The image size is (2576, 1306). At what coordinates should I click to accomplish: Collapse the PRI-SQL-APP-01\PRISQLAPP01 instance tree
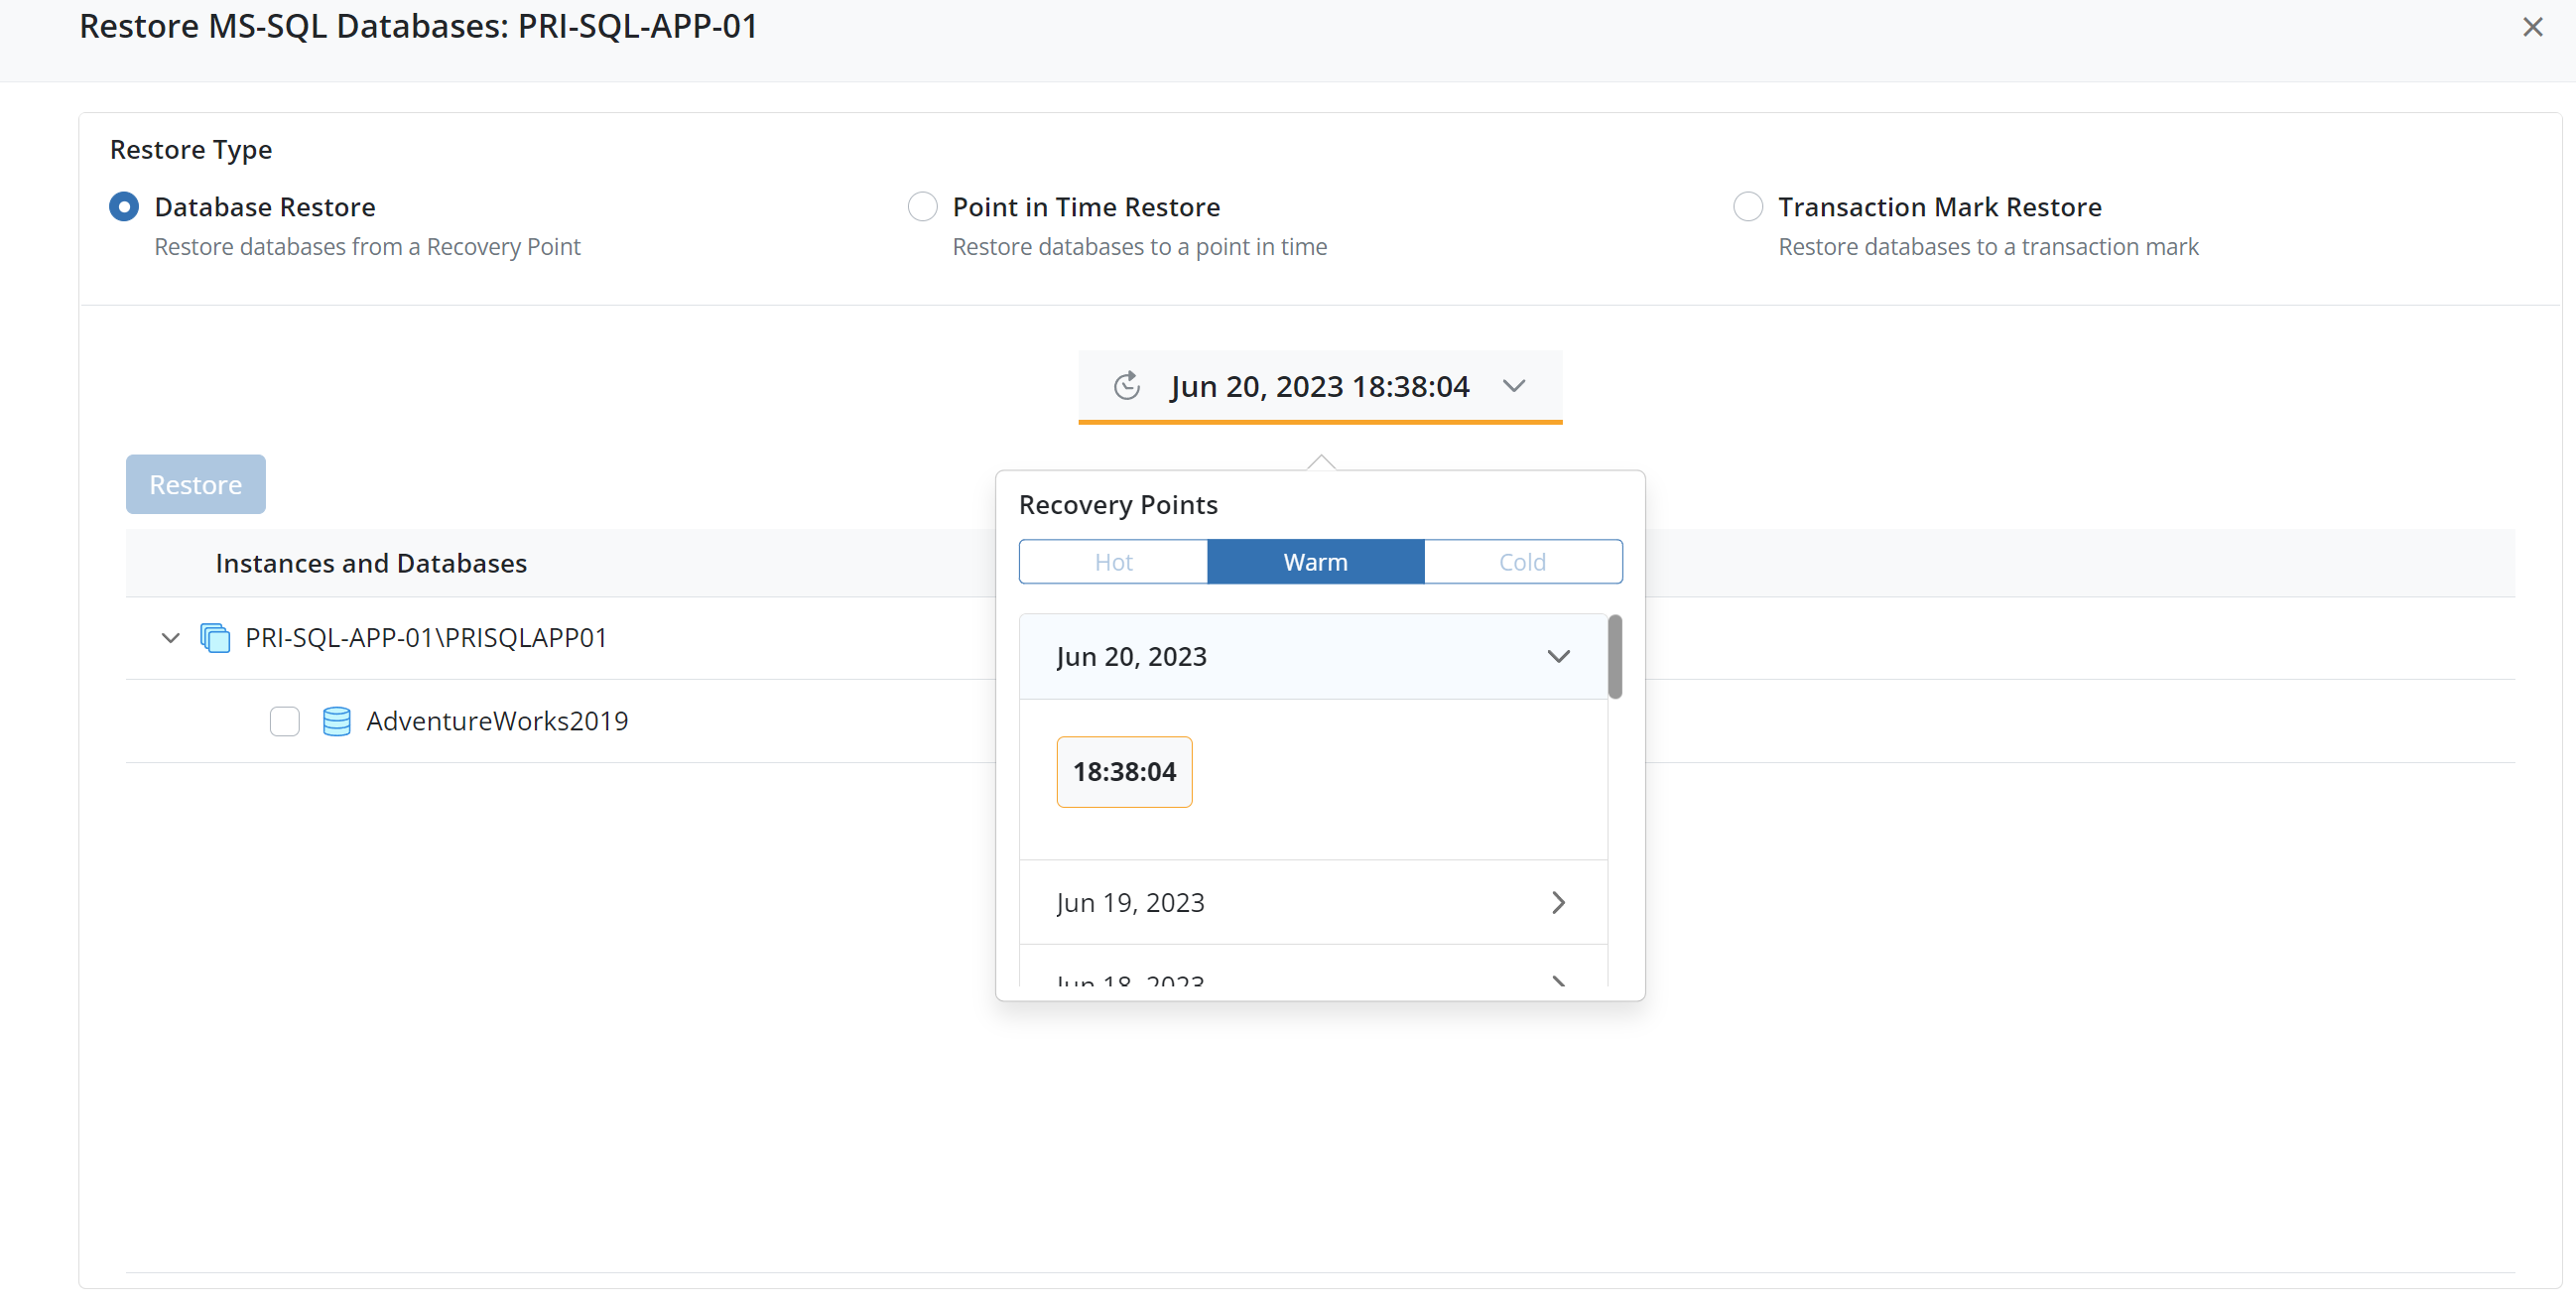coord(170,638)
